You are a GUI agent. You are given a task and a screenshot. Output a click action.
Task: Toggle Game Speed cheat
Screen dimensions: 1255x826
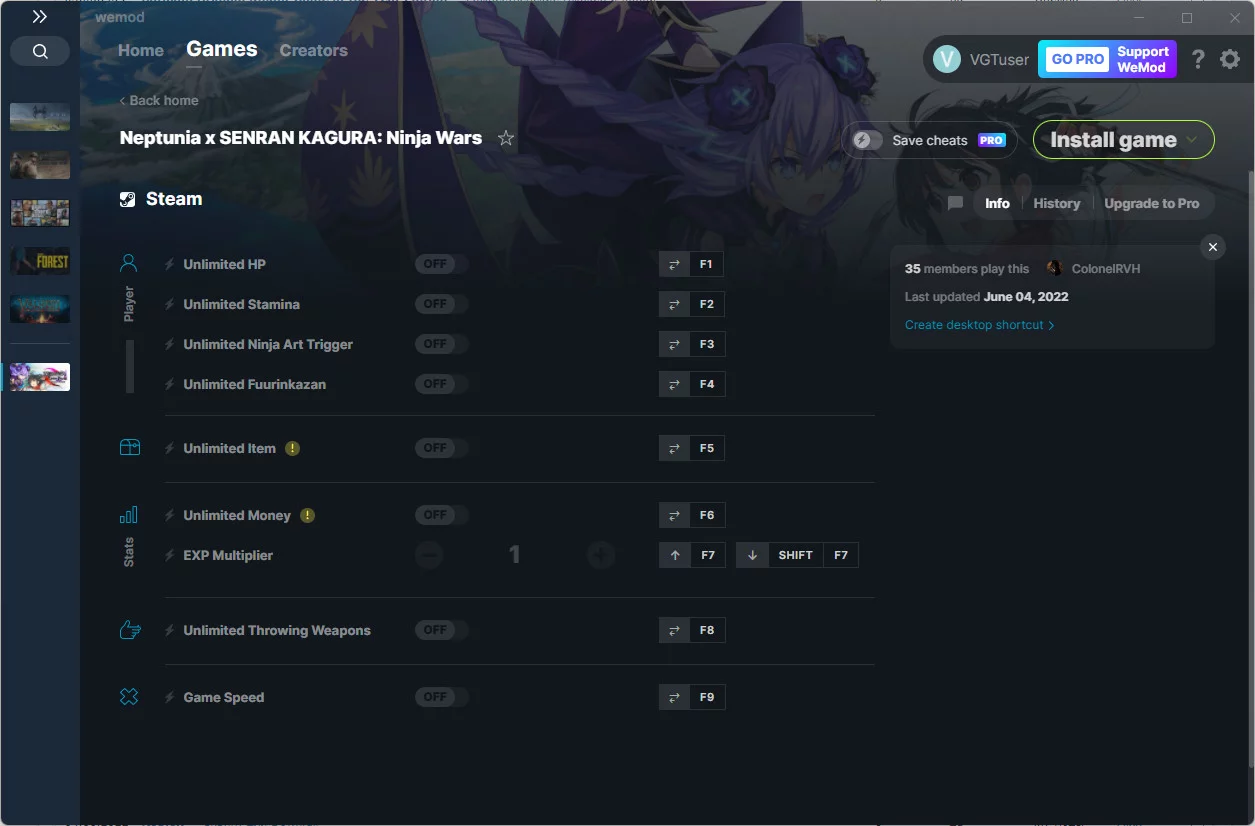click(441, 697)
